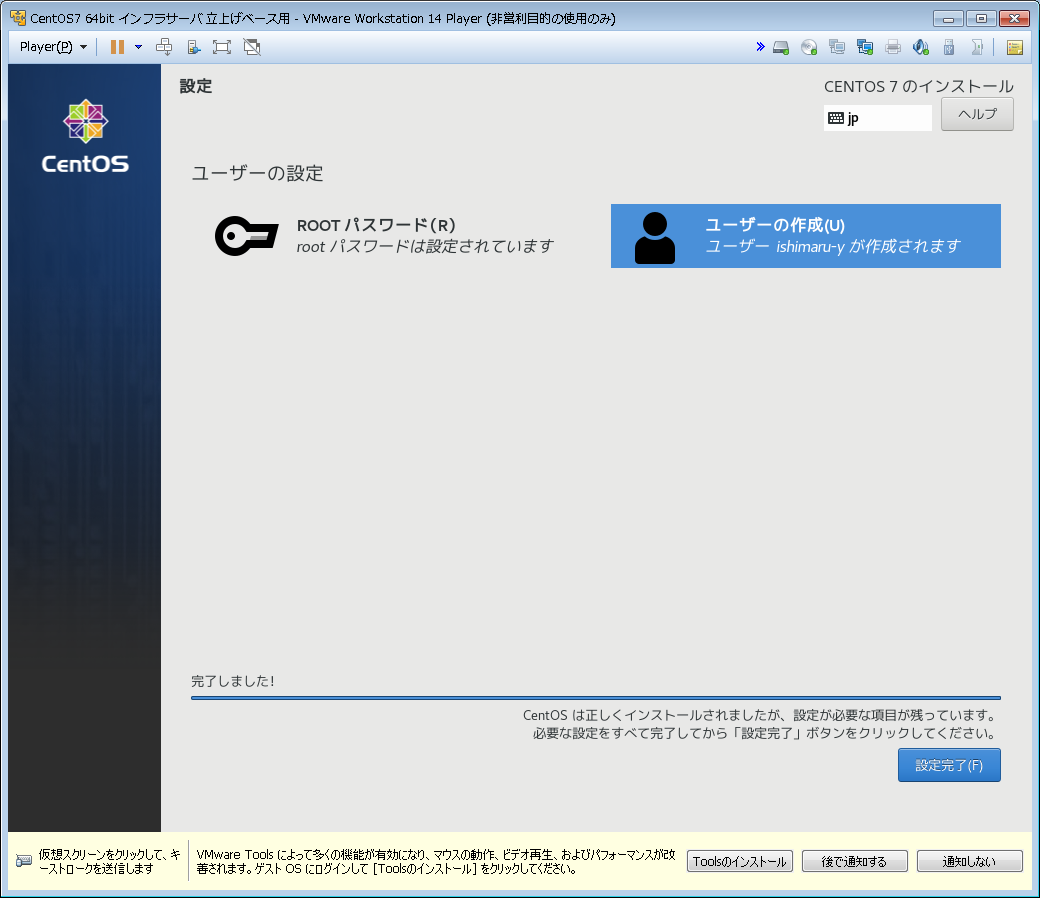
Task: Expand the hidden devices chevron
Action: [x=760, y=46]
